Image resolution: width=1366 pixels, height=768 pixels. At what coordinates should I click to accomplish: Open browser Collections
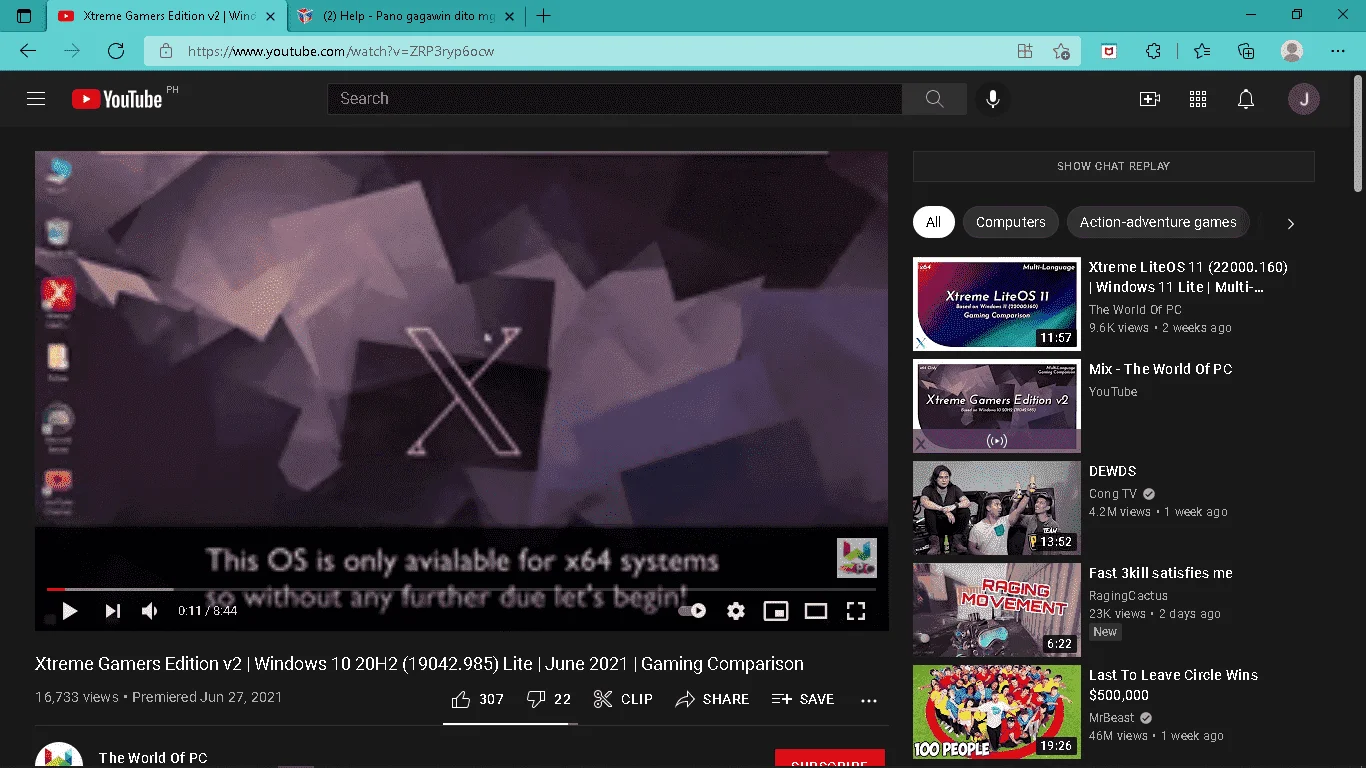coord(1246,51)
